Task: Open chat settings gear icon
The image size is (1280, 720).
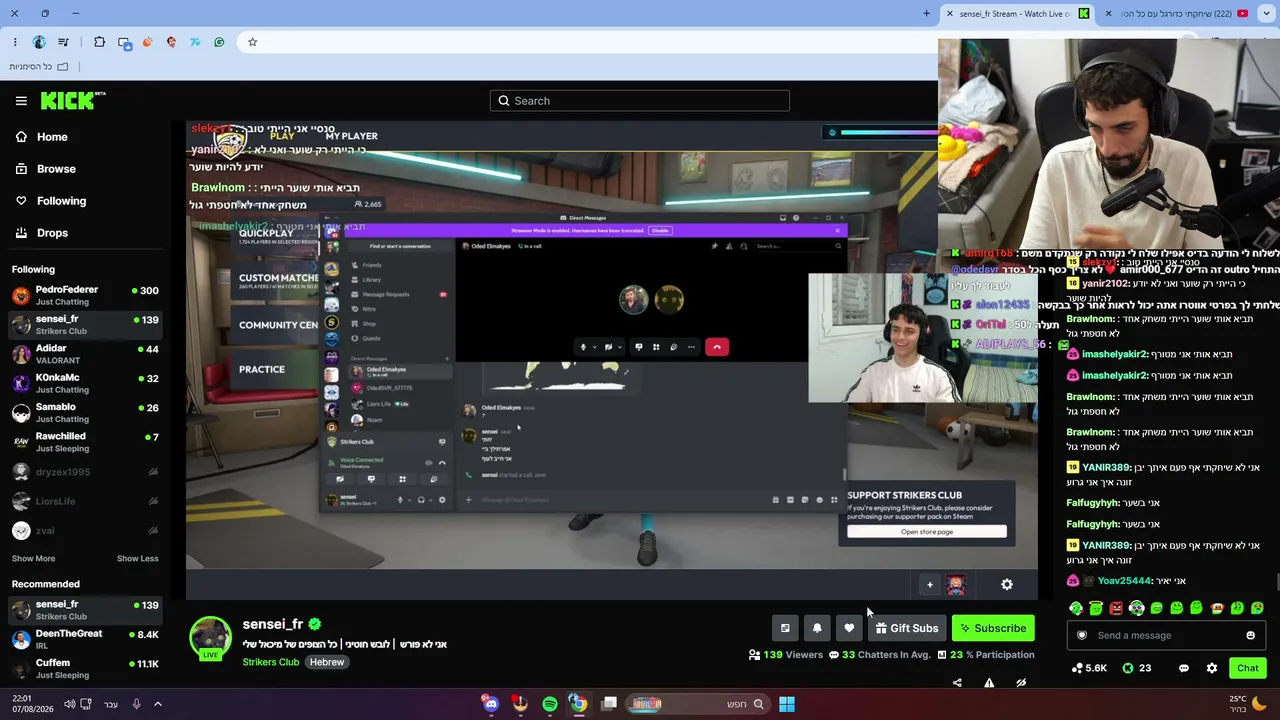Action: point(1212,668)
